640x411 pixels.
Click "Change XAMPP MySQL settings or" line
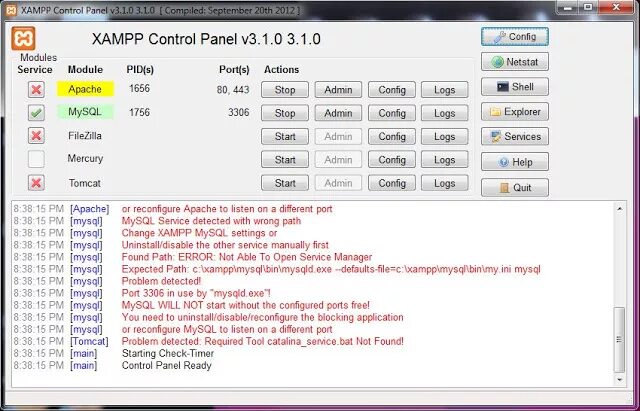click(199, 233)
